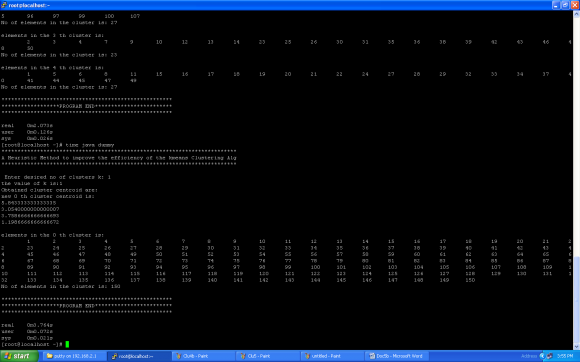Screen dimensions: 580x362
Task: Click the 'A Heuristic Method to improve' heading line
Action: click(x=118, y=158)
